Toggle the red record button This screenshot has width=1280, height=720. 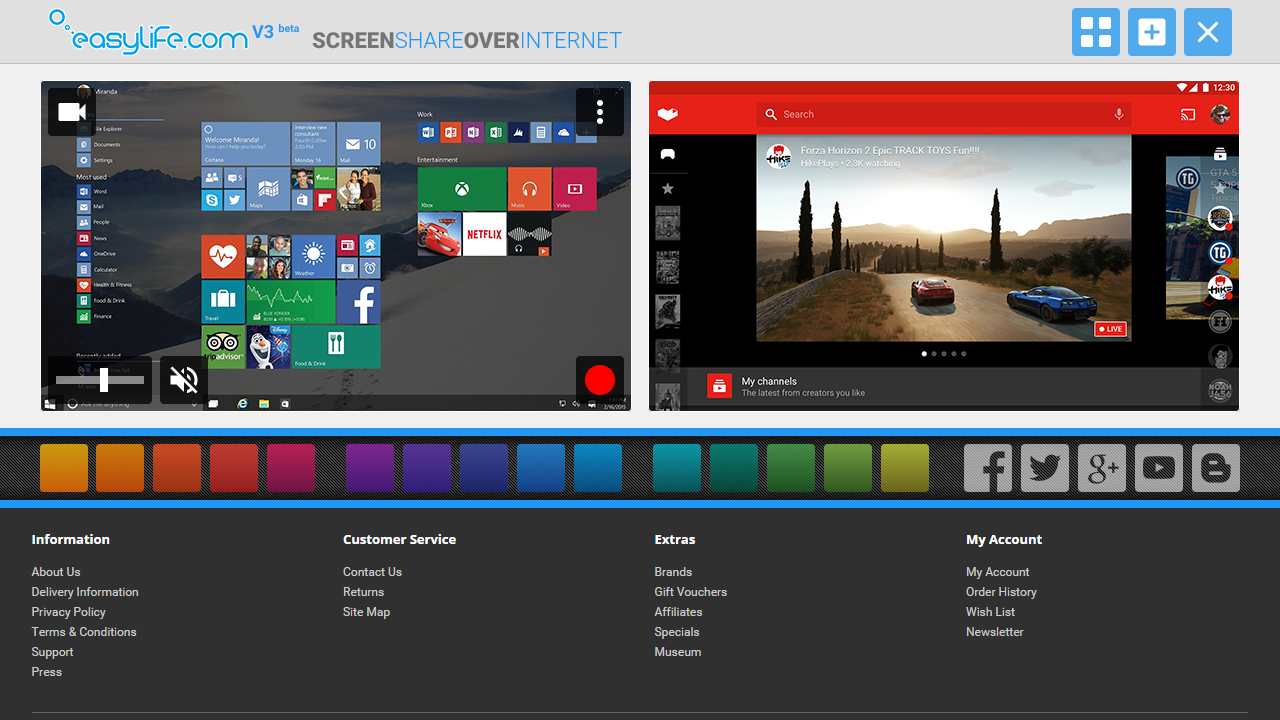[x=600, y=380]
